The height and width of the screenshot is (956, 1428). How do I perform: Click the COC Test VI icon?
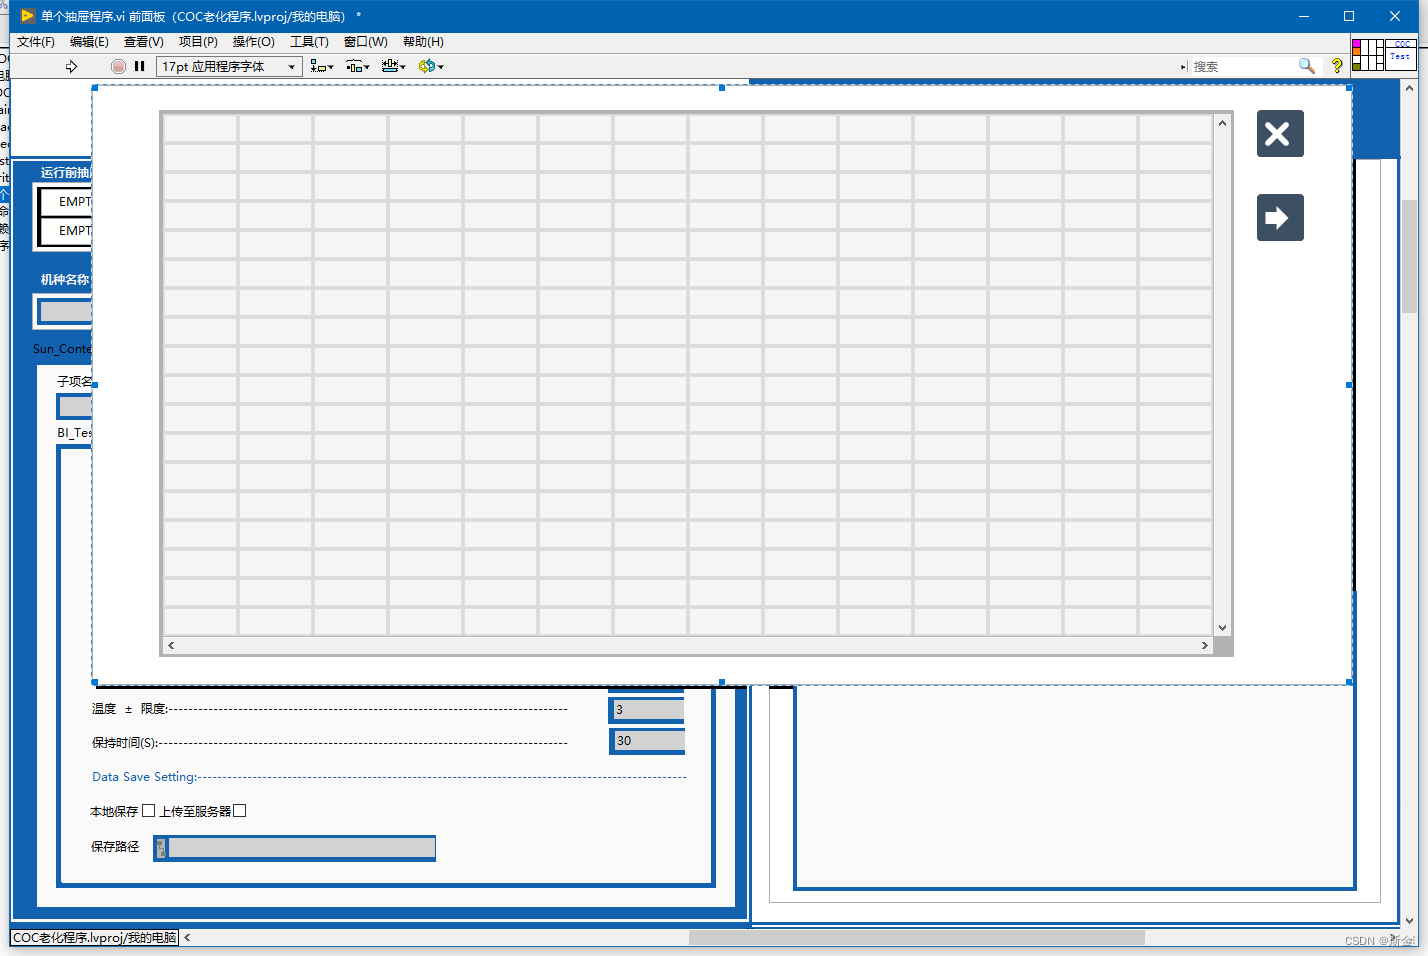pyautogui.click(x=1401, y=55)
